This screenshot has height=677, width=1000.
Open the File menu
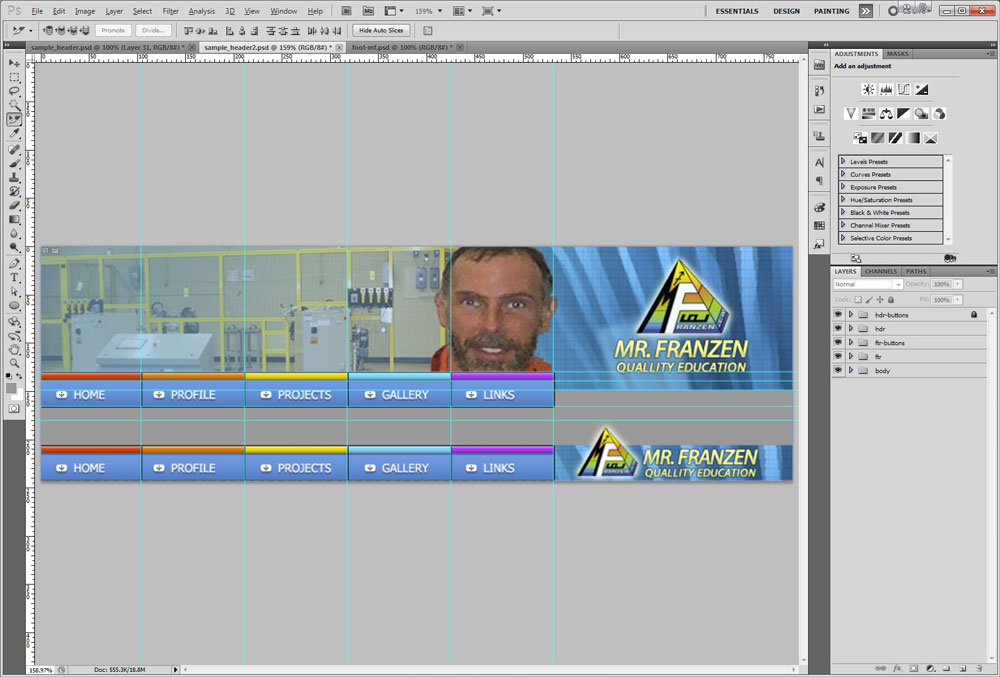coord(38,11)
